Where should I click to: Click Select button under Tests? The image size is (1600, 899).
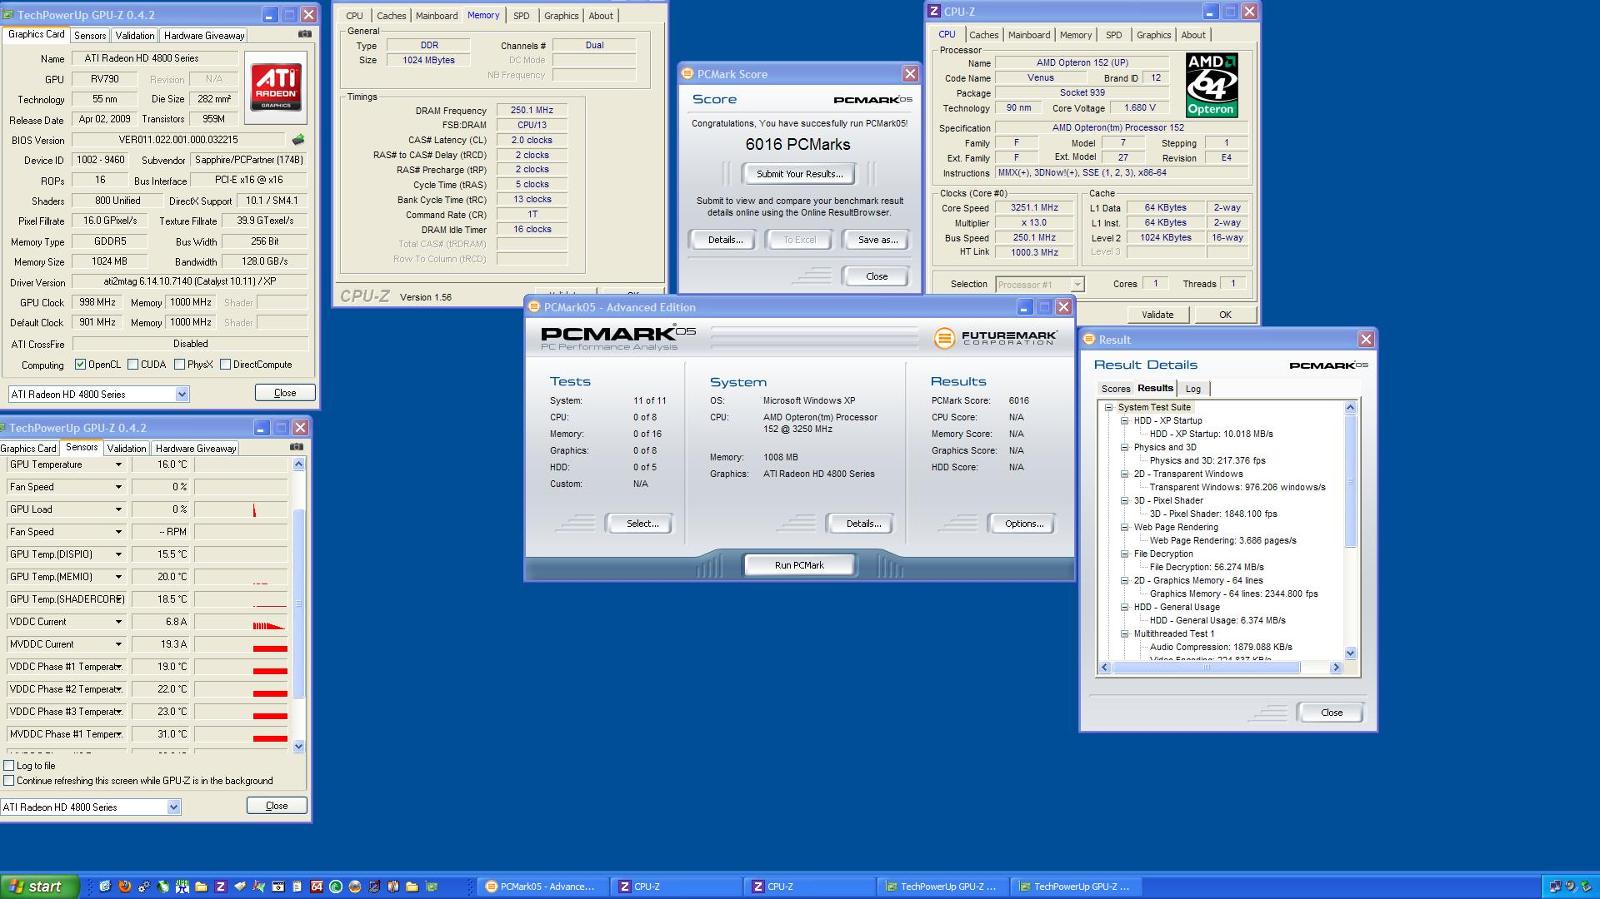coord(642,524)
